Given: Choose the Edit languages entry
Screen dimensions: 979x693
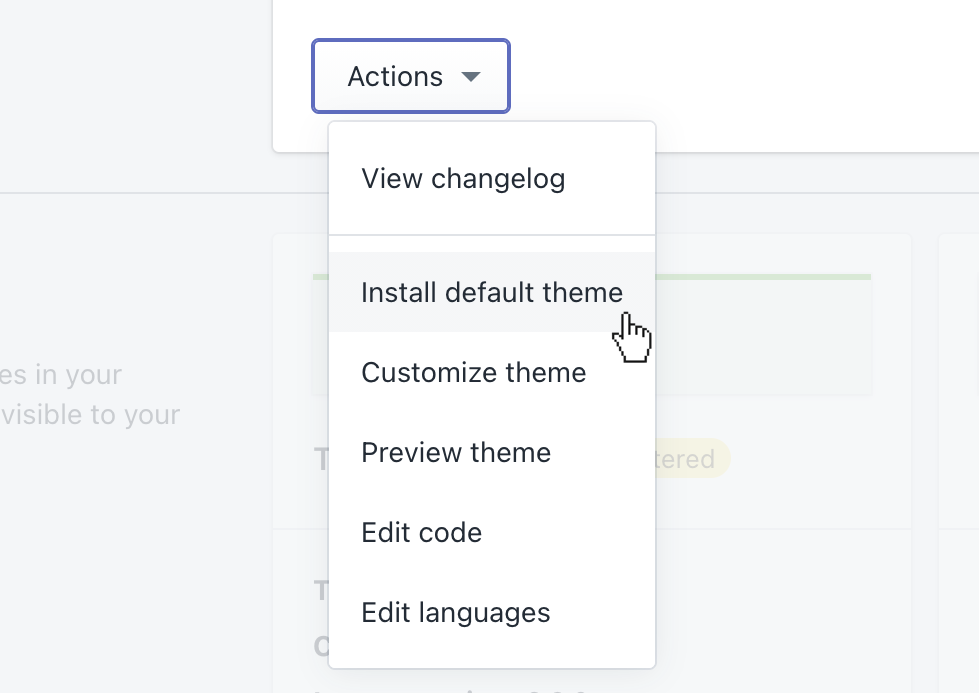Looking at the screenshot, I should pyautogui.click(x=455, y=612).
